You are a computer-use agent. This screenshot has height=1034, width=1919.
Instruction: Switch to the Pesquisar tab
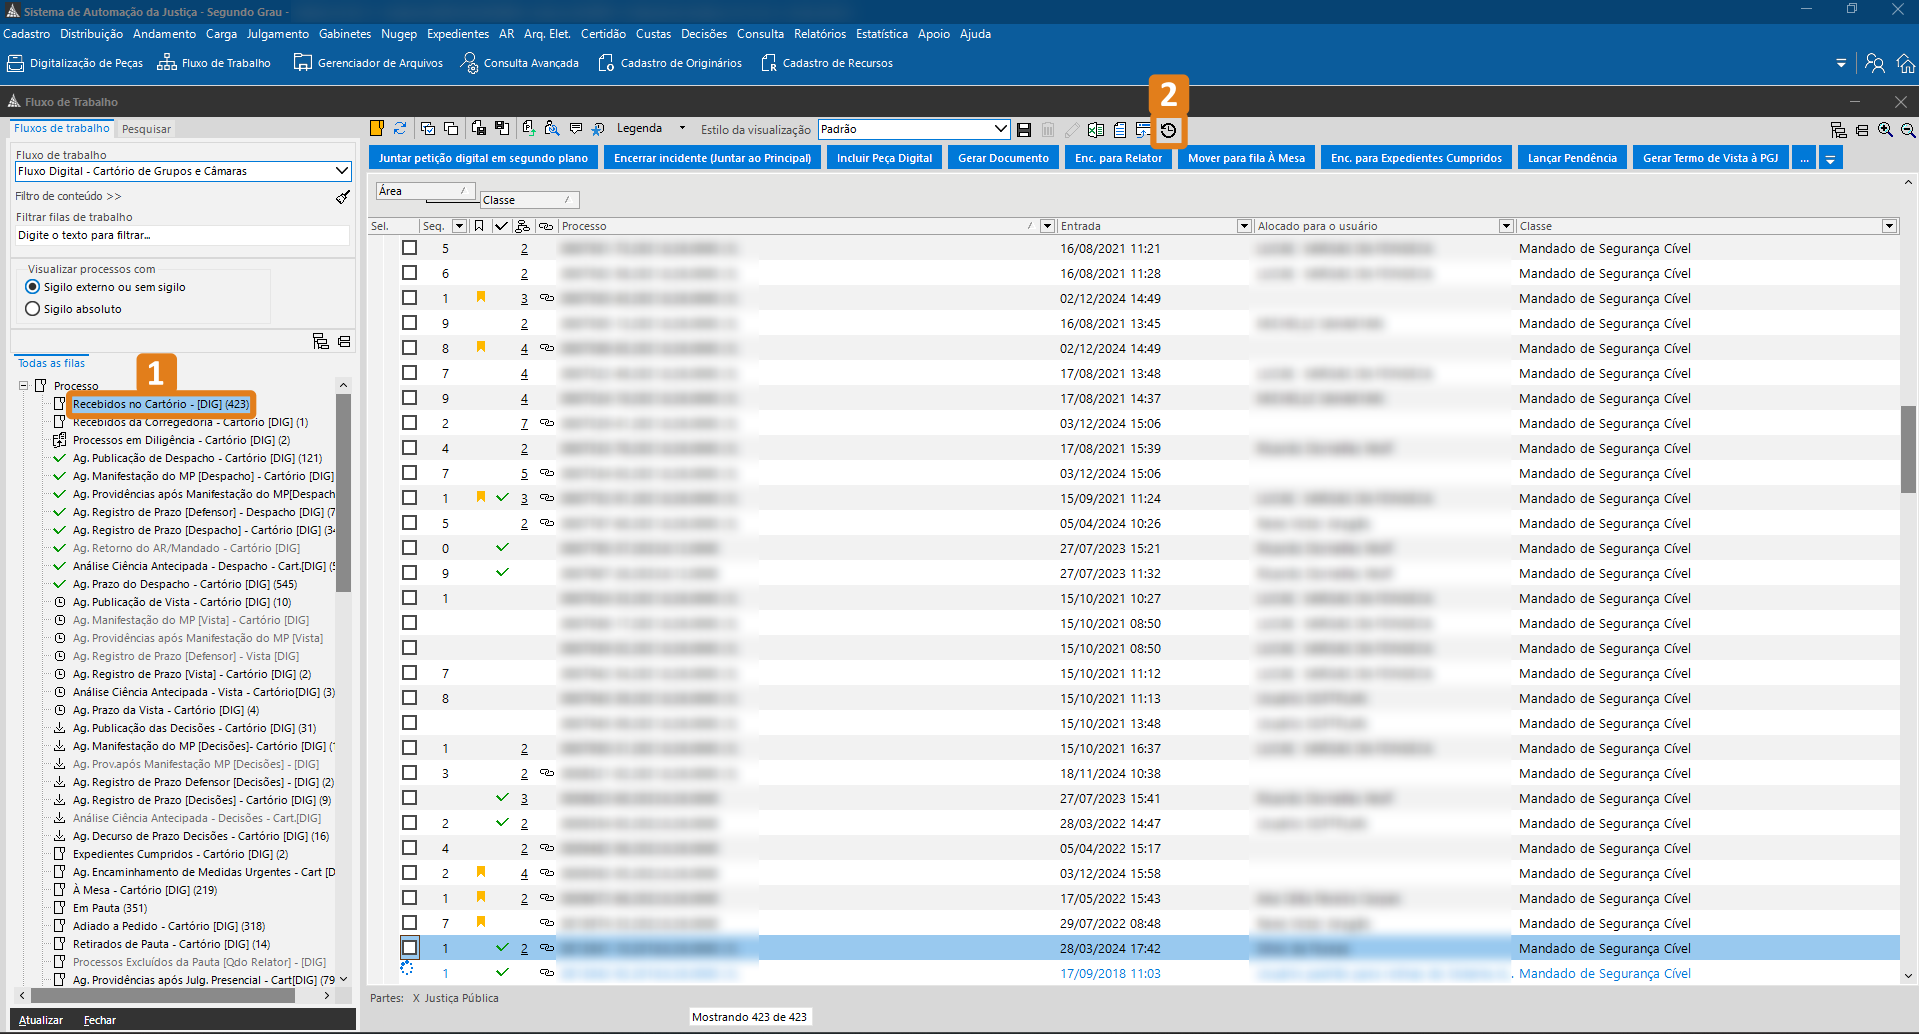[x=146, y=129]
